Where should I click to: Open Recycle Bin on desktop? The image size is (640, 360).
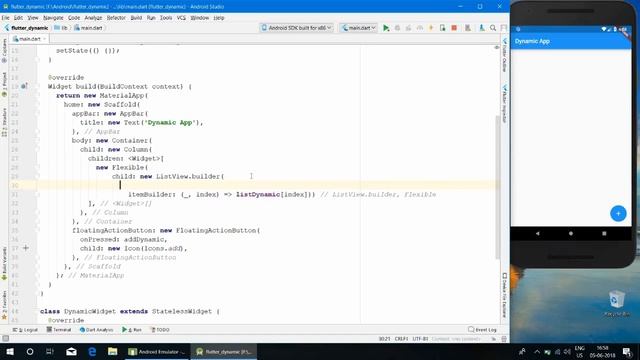(x=616, y=303)
